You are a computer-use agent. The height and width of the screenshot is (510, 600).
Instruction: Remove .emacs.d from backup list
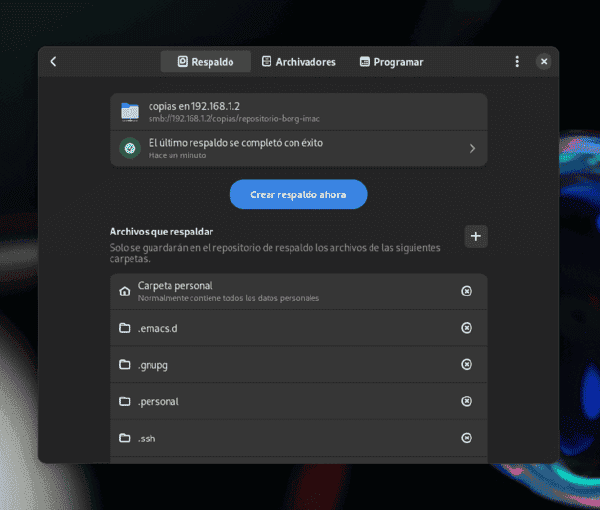coord(466,328)
